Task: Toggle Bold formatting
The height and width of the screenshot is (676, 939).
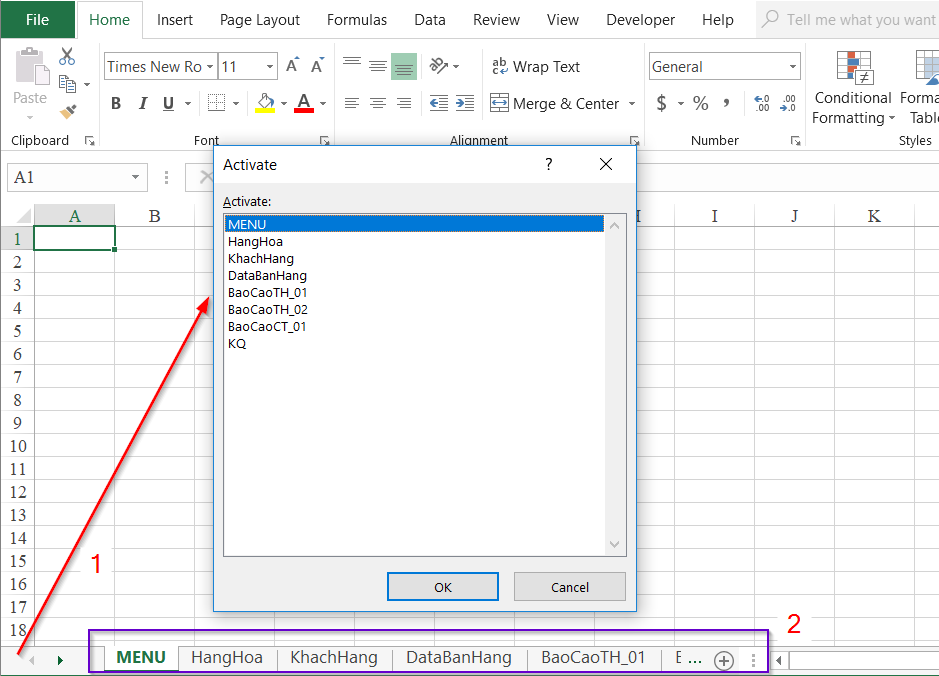Action: click(x=116, y=104)
